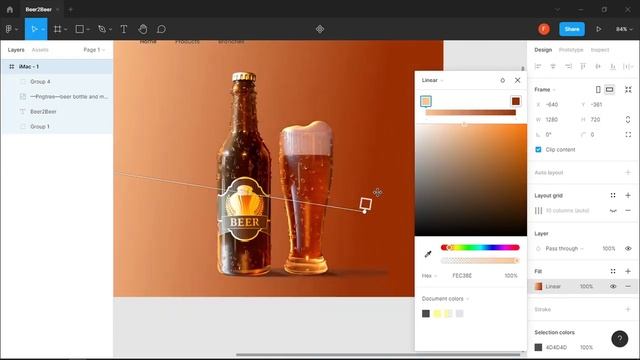Expand Document colors dropdown
640x360 pixels.
(x=445, y=299)
